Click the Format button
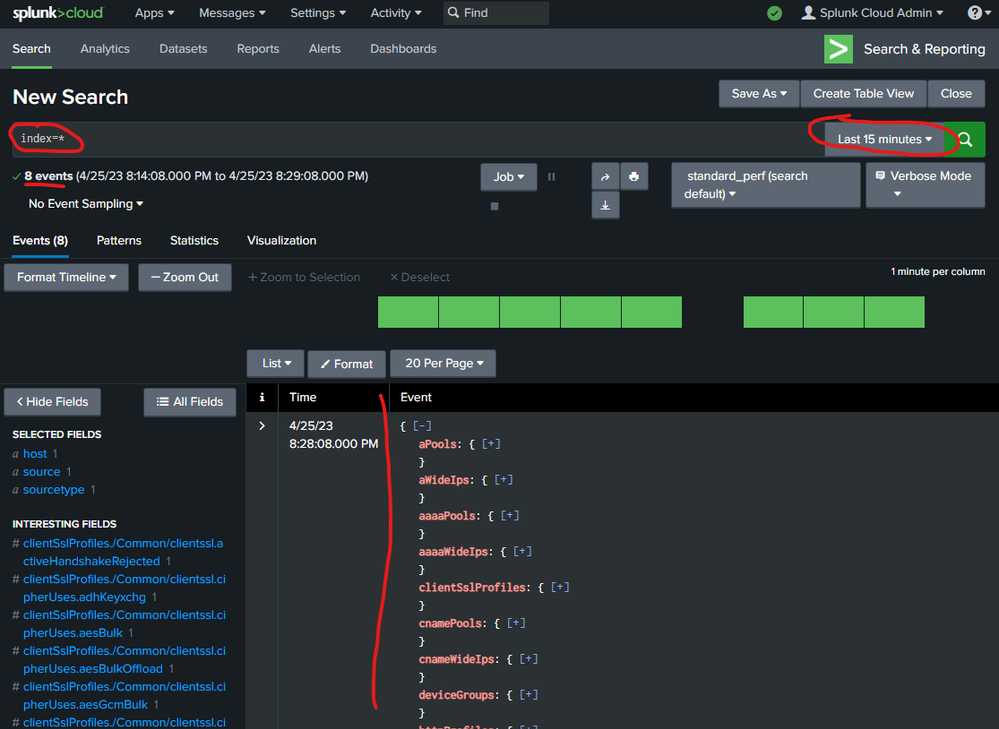Viewport: 999px width, 729px height. [347, 364]
